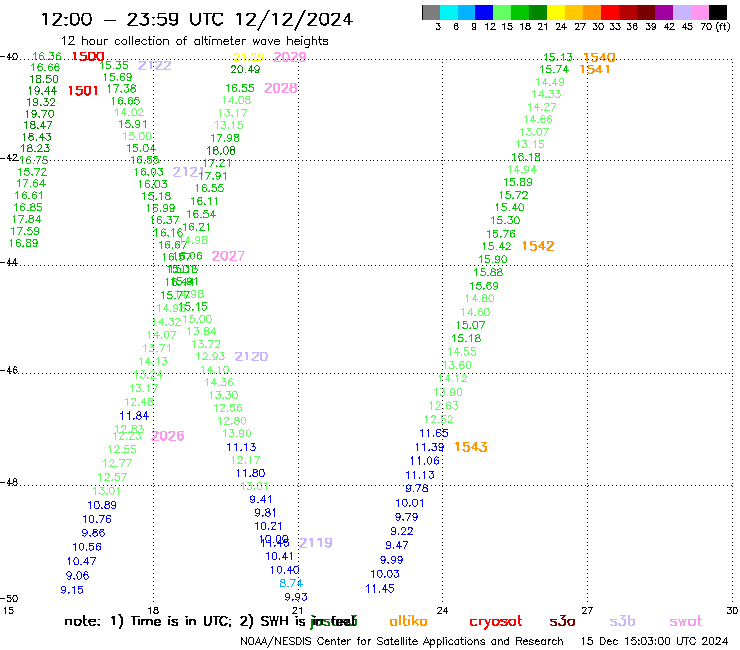Click the wave height value 19.44
The image size is (740, 650).
[42, 91]
